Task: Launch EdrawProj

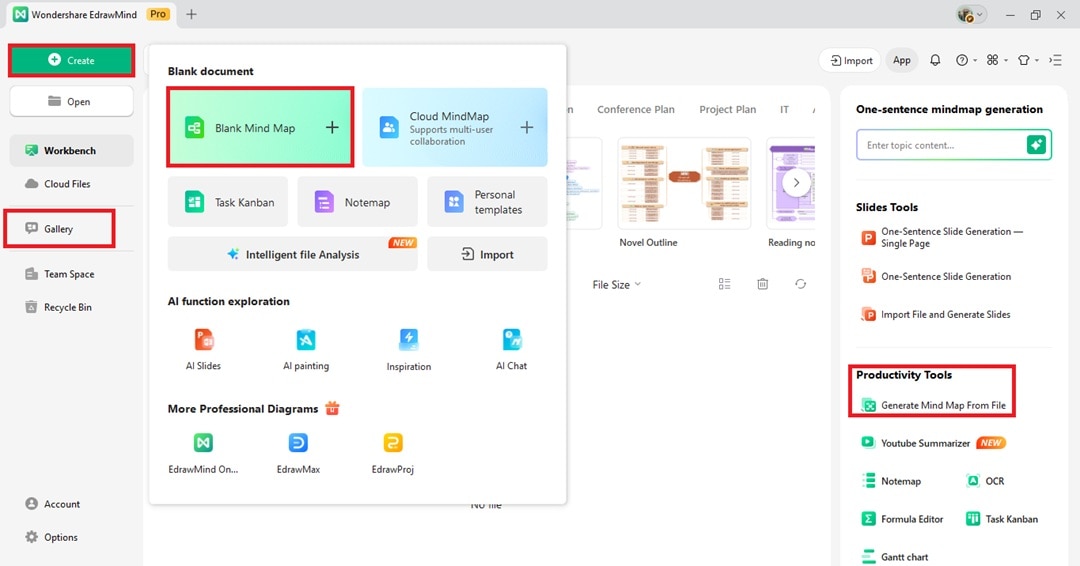Action: coord(393,452)
